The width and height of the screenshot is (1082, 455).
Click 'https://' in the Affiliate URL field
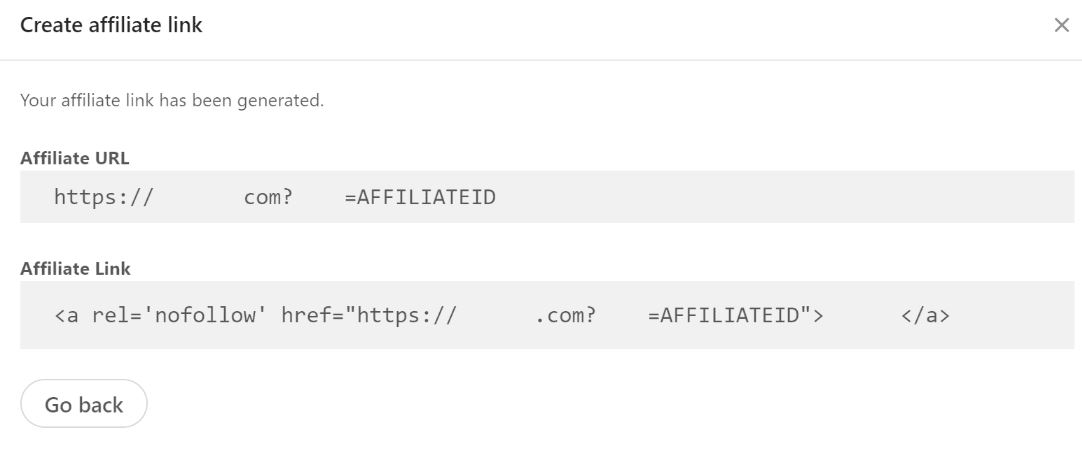[104, 197]
